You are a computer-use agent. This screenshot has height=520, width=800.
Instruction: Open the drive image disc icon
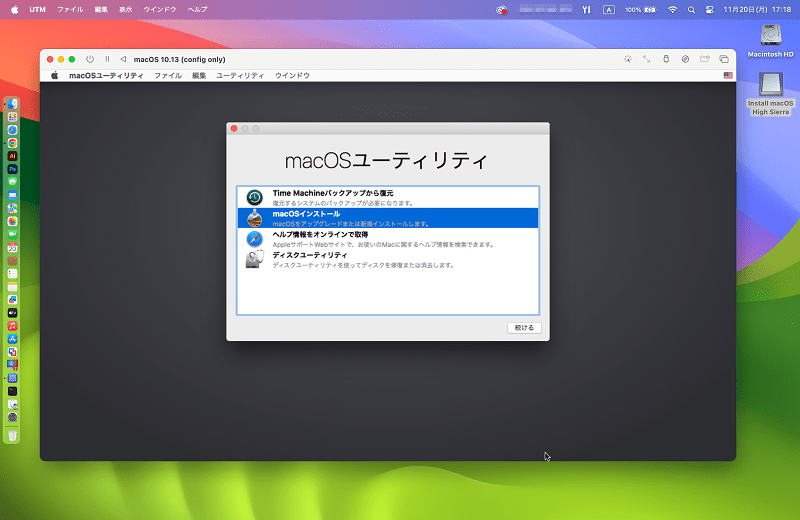pos(685,59)
